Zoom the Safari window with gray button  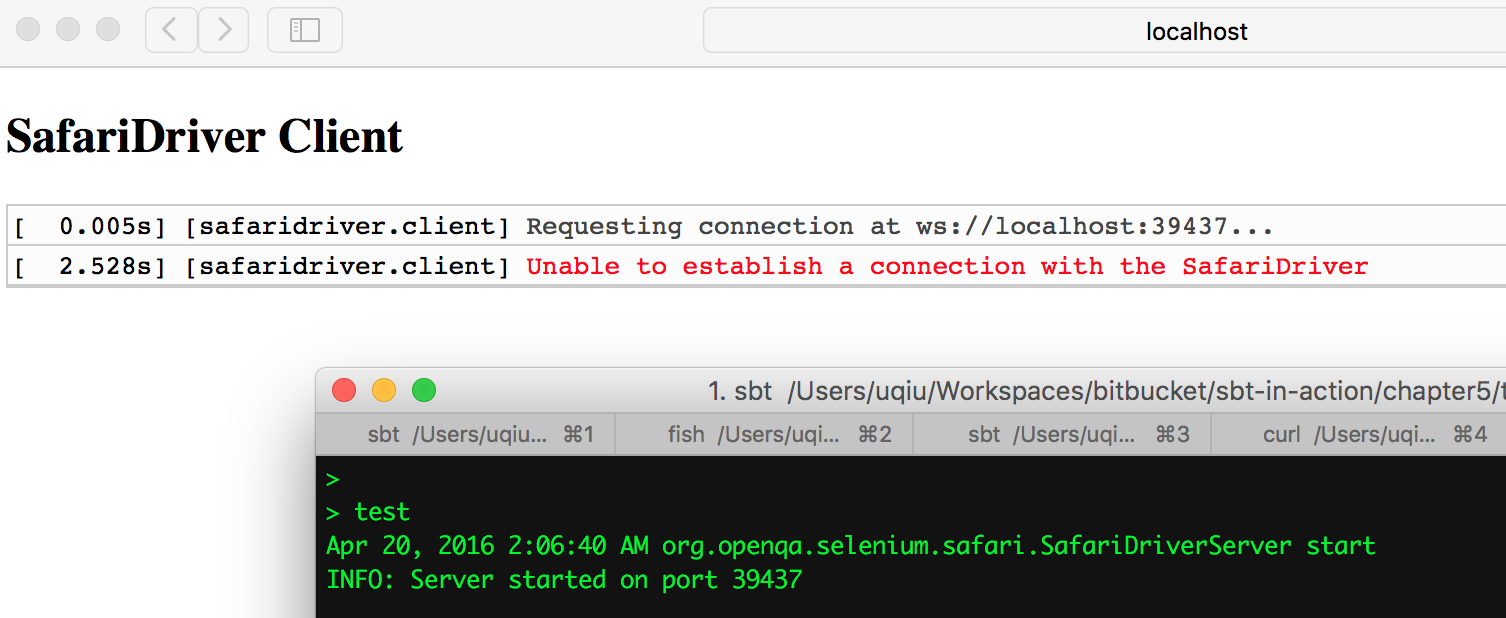(108, 30)
